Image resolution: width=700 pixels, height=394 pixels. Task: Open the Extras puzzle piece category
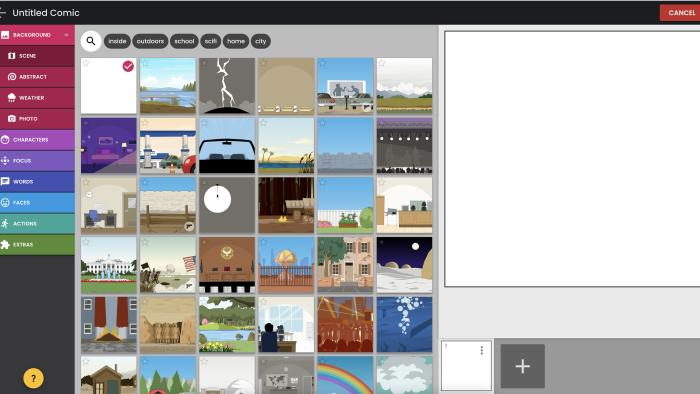click(37, 245)
